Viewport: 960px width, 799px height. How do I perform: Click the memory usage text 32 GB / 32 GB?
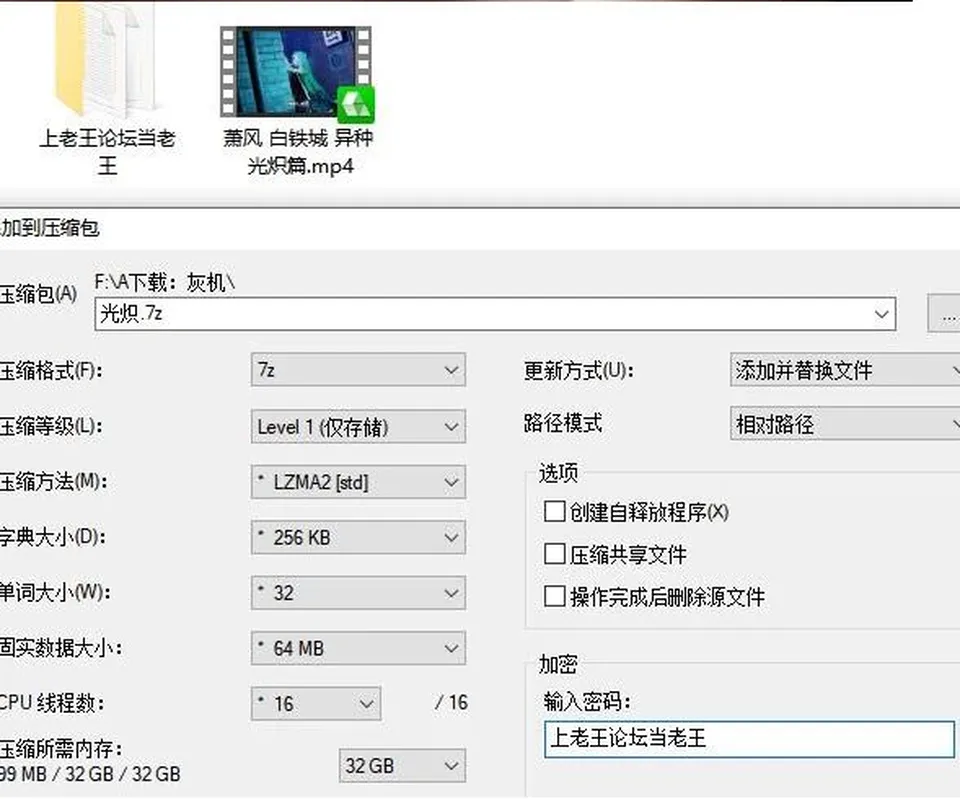(x=123, y=774)
